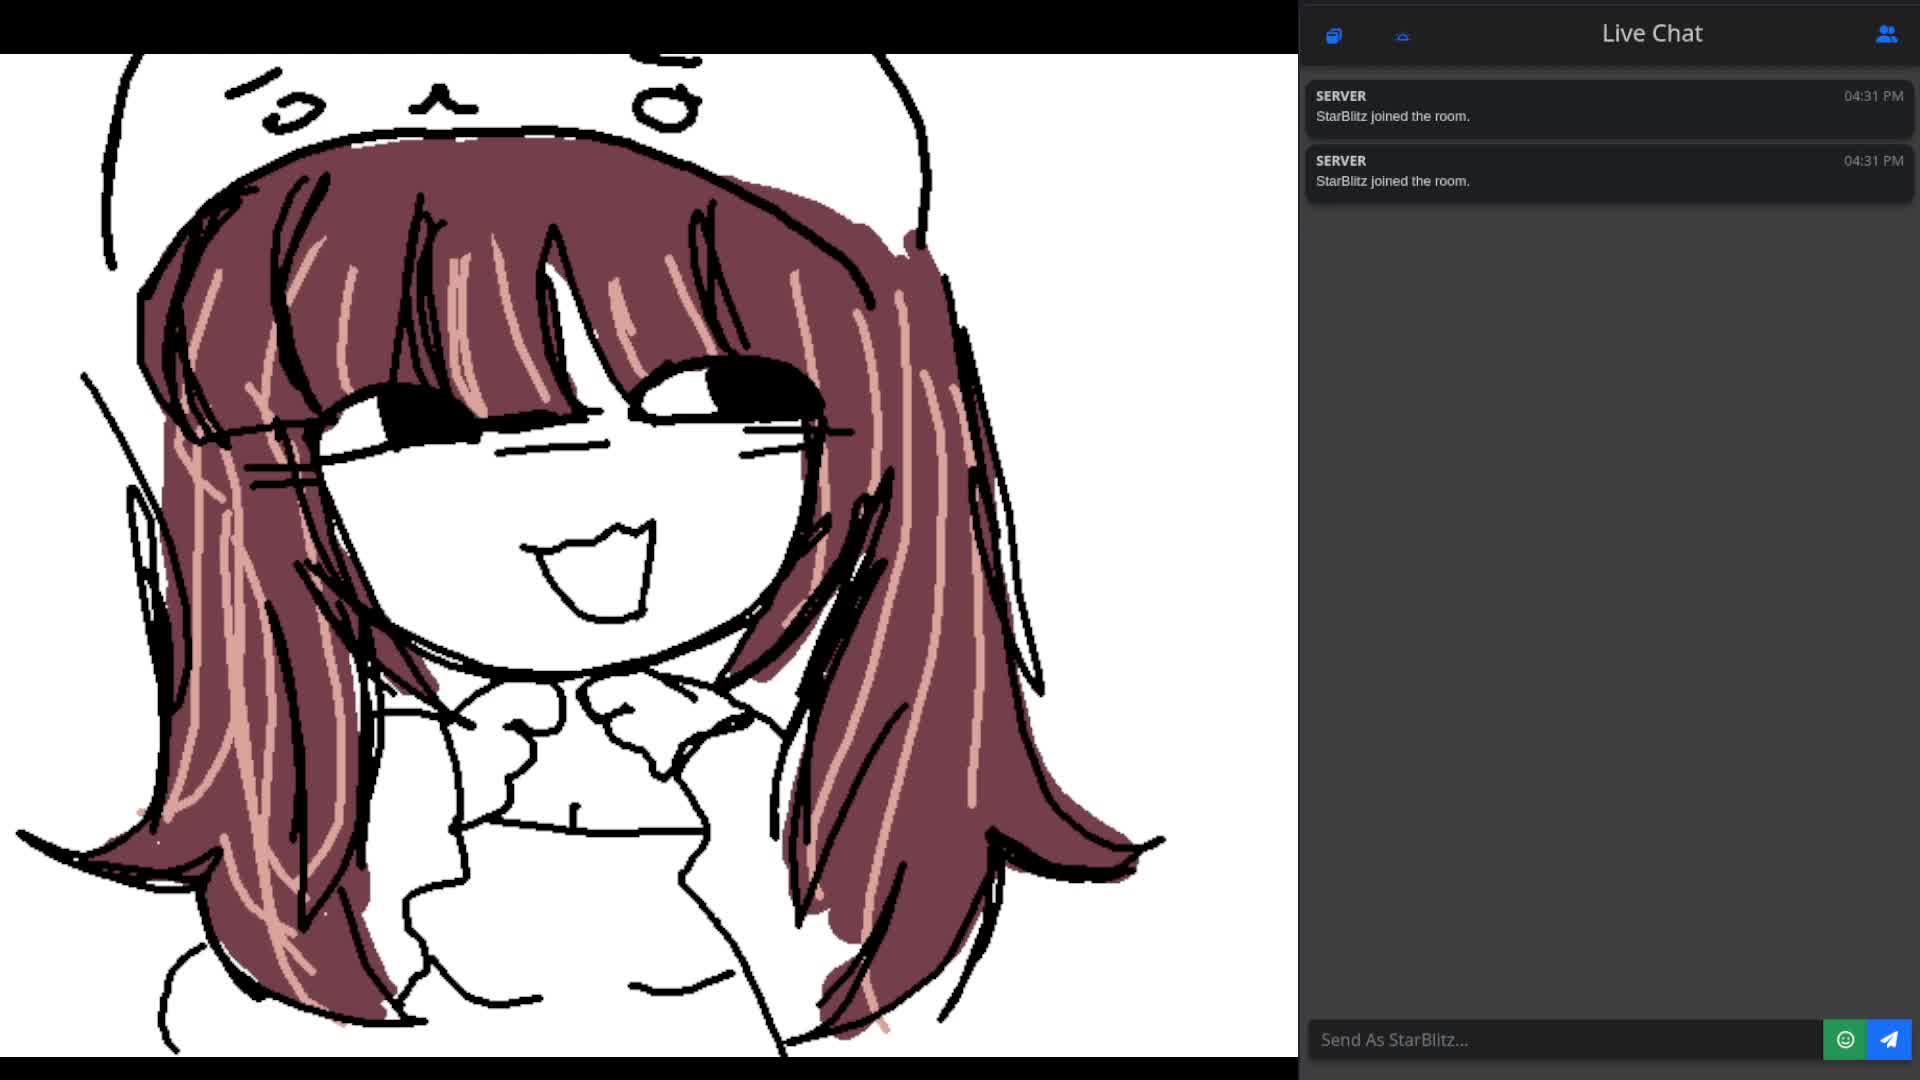Select the first 'StarBlitz joined the room' message

click(1392, 116)
